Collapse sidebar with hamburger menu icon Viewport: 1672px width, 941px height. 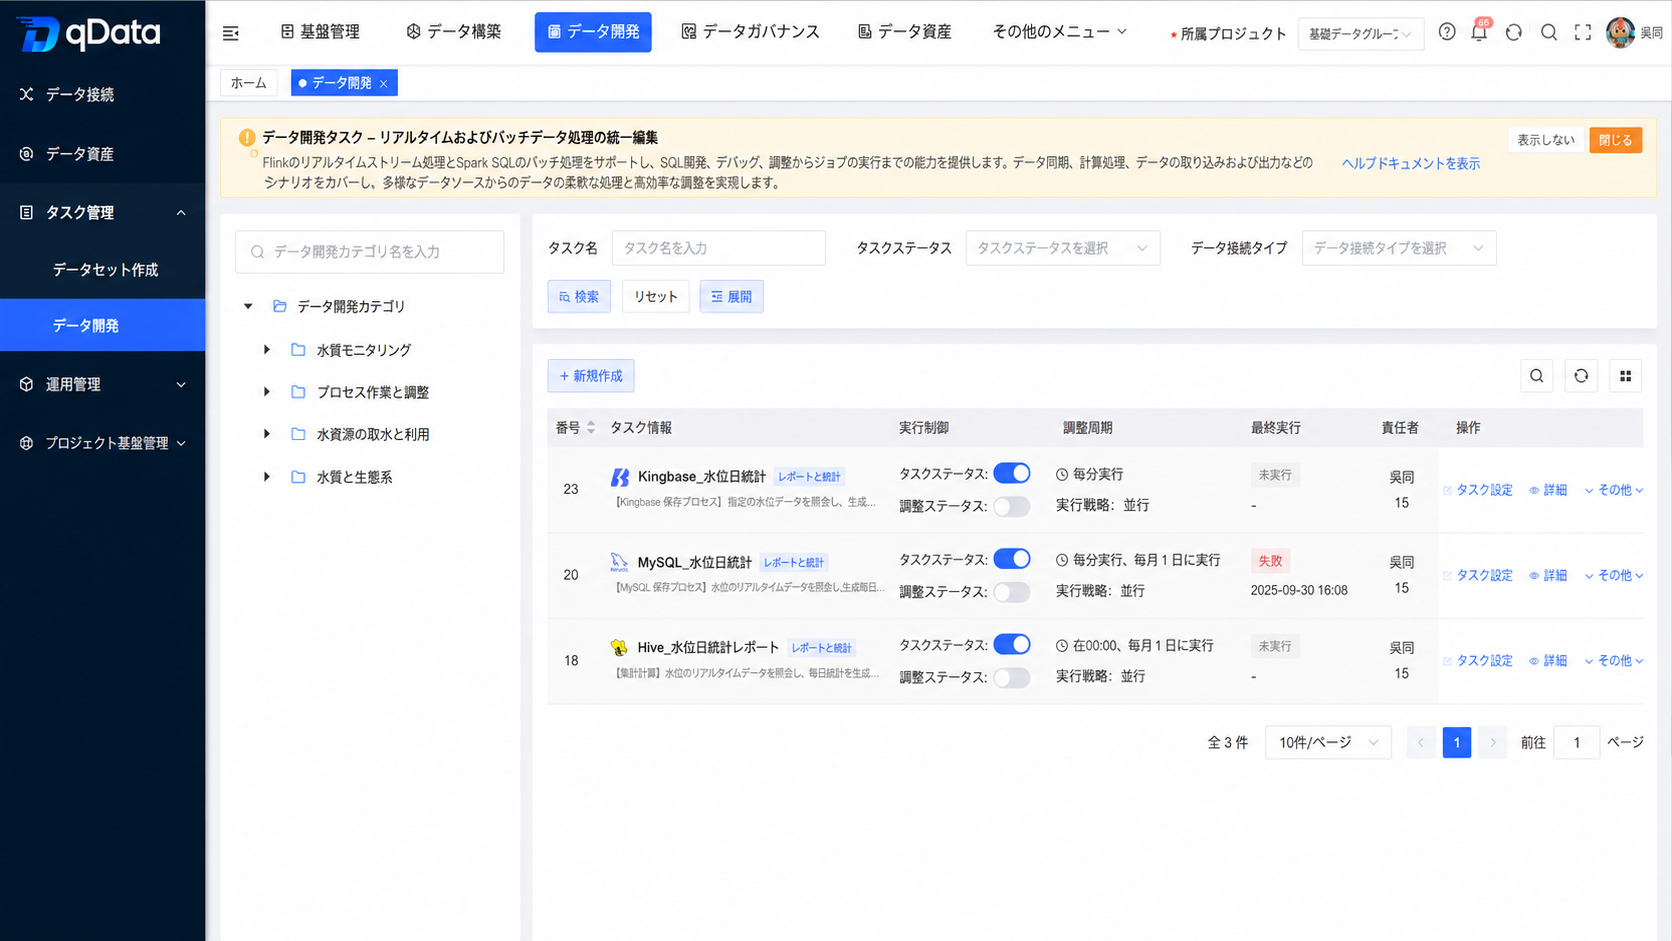(x=231, y=33)
